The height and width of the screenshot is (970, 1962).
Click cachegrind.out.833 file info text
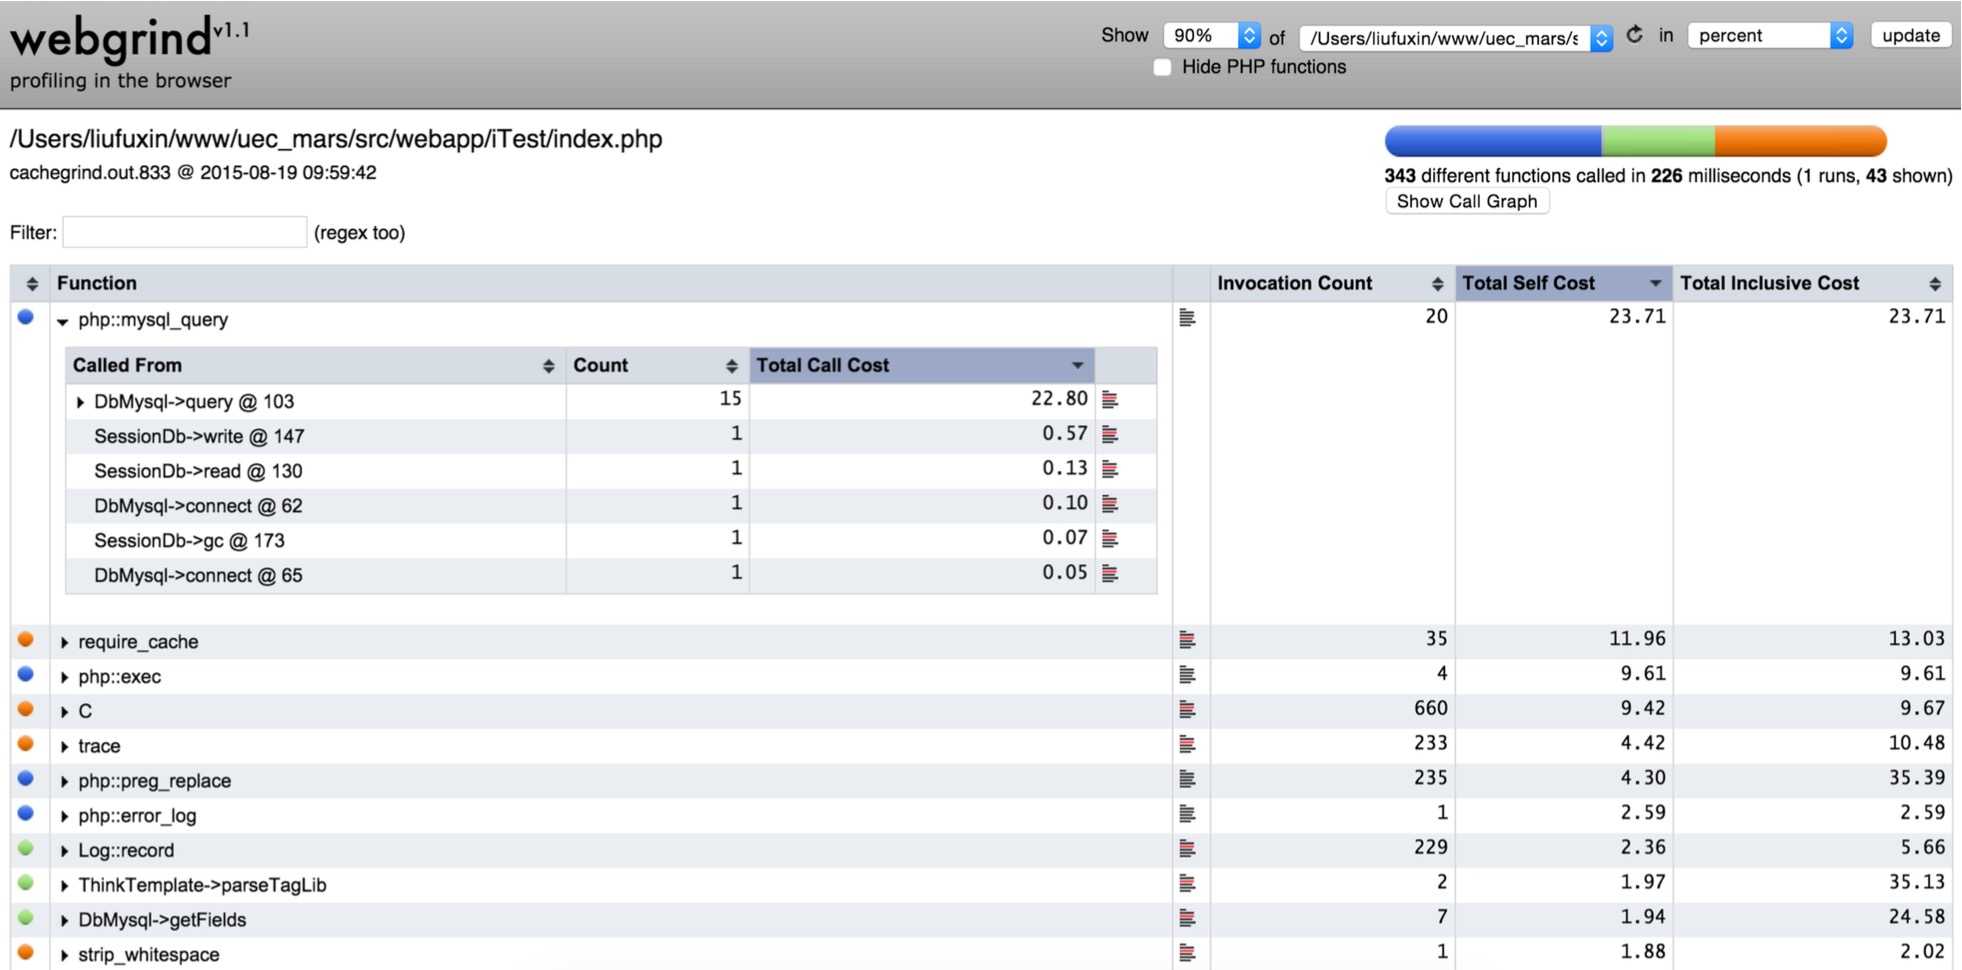coord(193,172)
